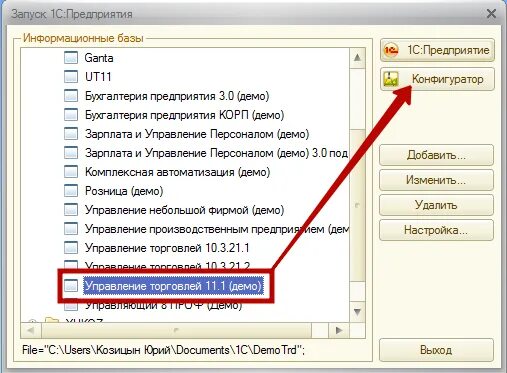Image resolution: width=507 pixels, height=373 pixels.
Task: Open Настройка... dialog
Action: [x=436, y=230]
